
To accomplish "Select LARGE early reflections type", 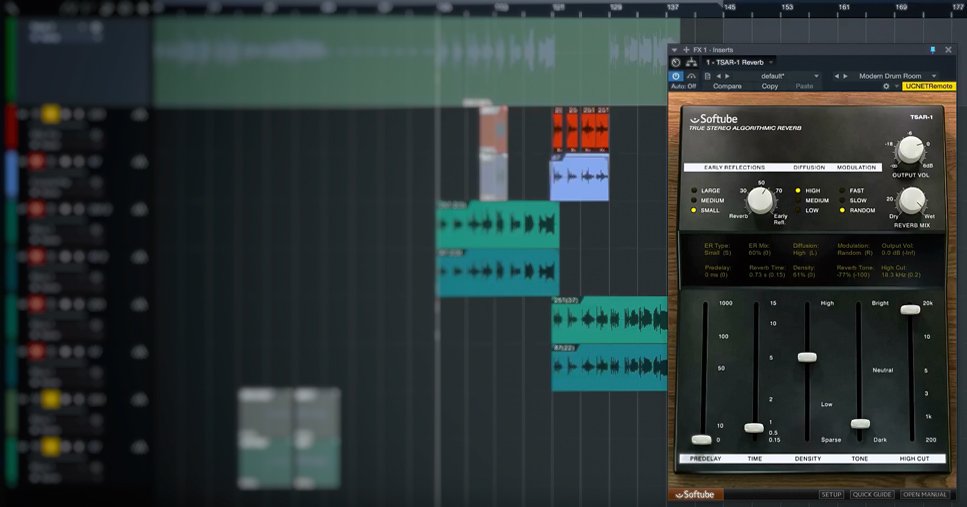I will [694, 190].
